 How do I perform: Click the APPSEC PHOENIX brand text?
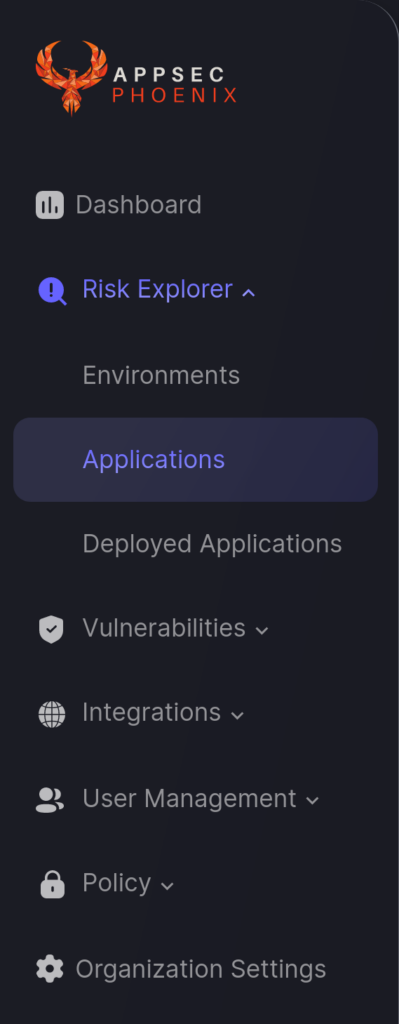tap(174, 85)
